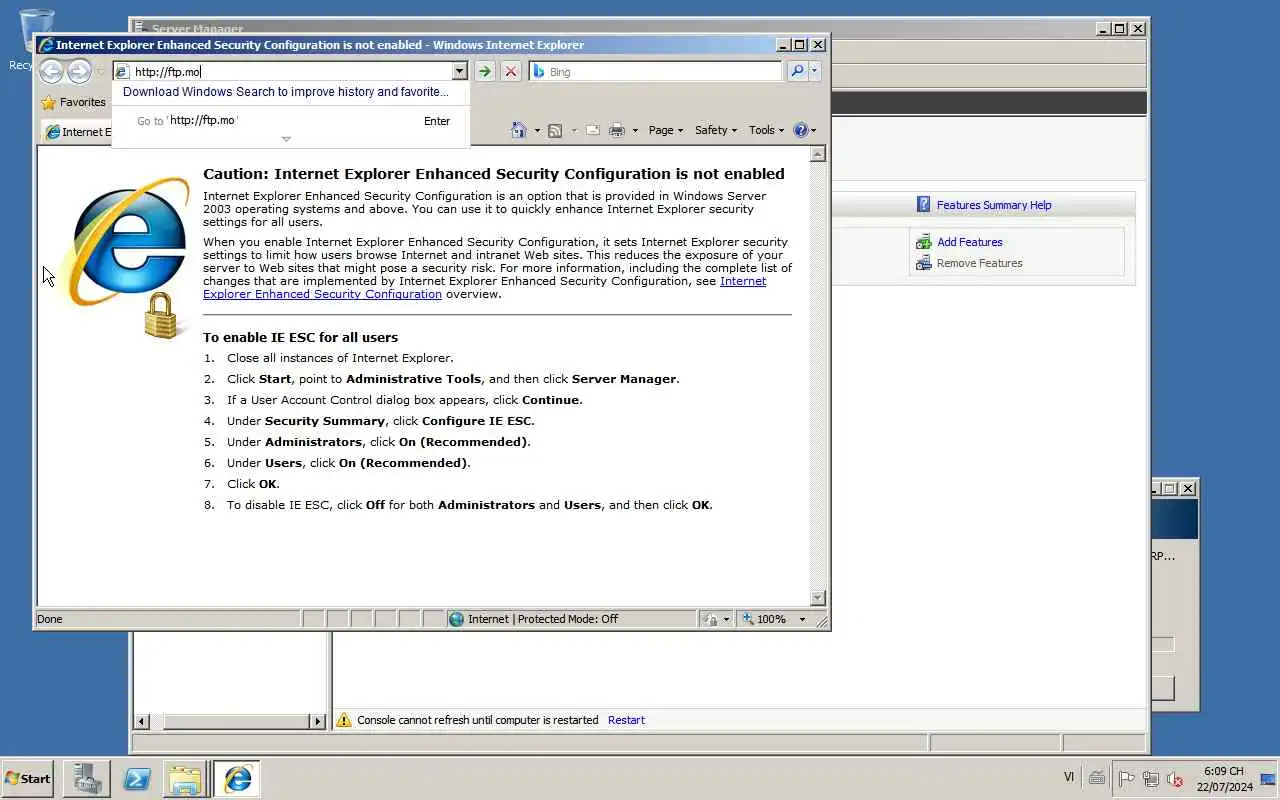Click Server Manager tree scroll right arrow
1280x800 pixels.
point(318,721)
